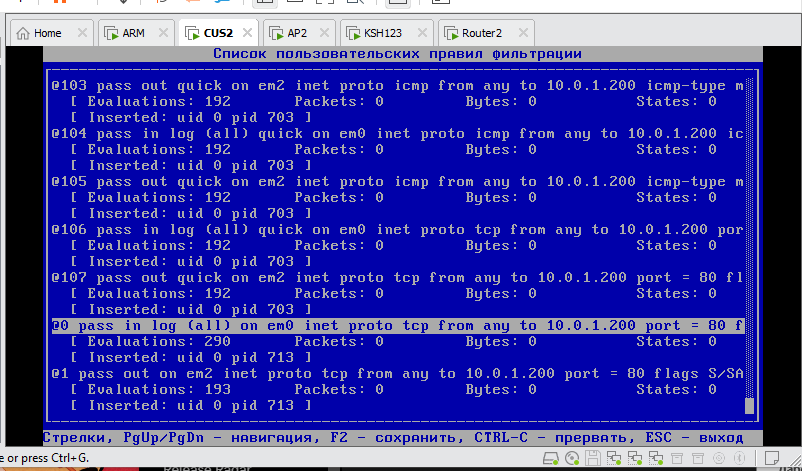Open the hard disk device status icon
802x471 pixels.
pos(551,458)
